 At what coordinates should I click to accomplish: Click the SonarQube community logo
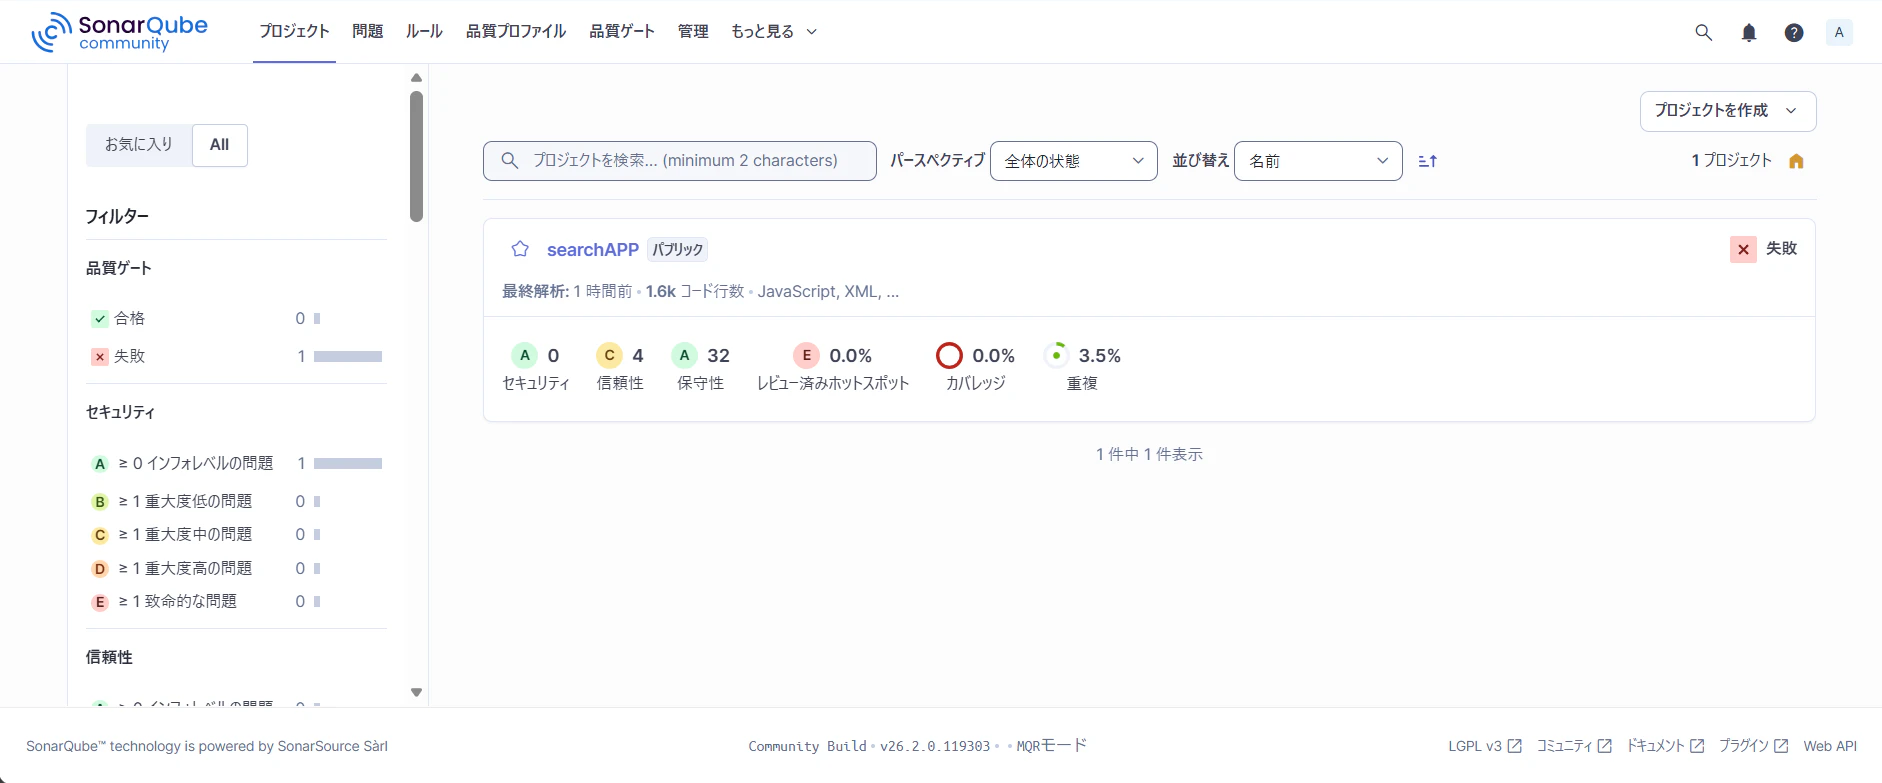[119, 32]
